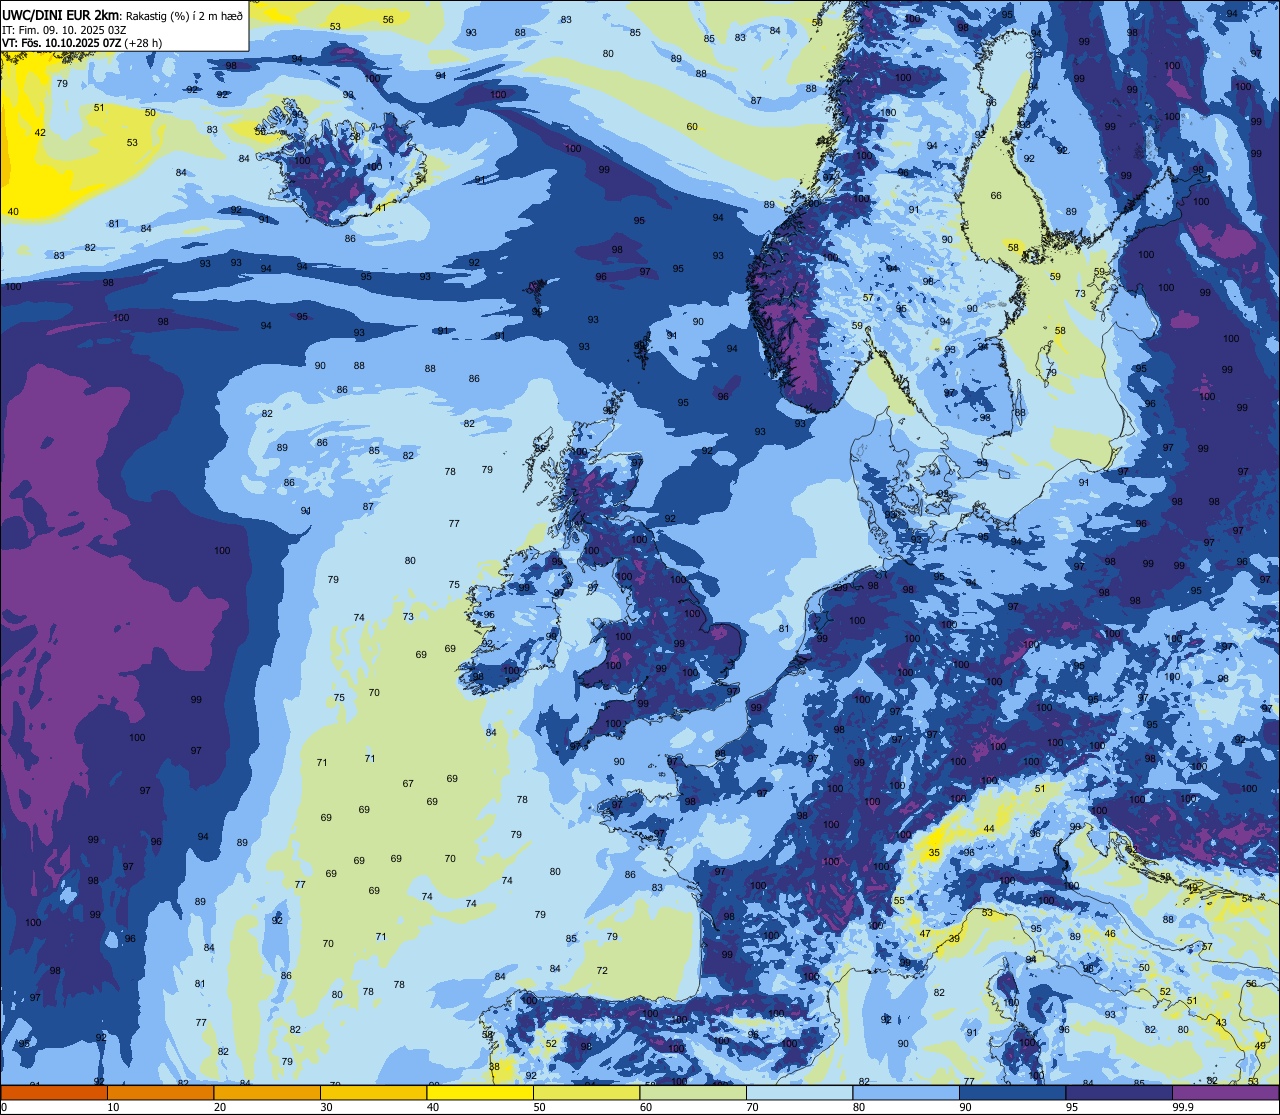This screenshot has height=1115, width=1280.
Task: Select the VT: Fös. 10.10.2025 07Z line
Action: click(82, 43)
